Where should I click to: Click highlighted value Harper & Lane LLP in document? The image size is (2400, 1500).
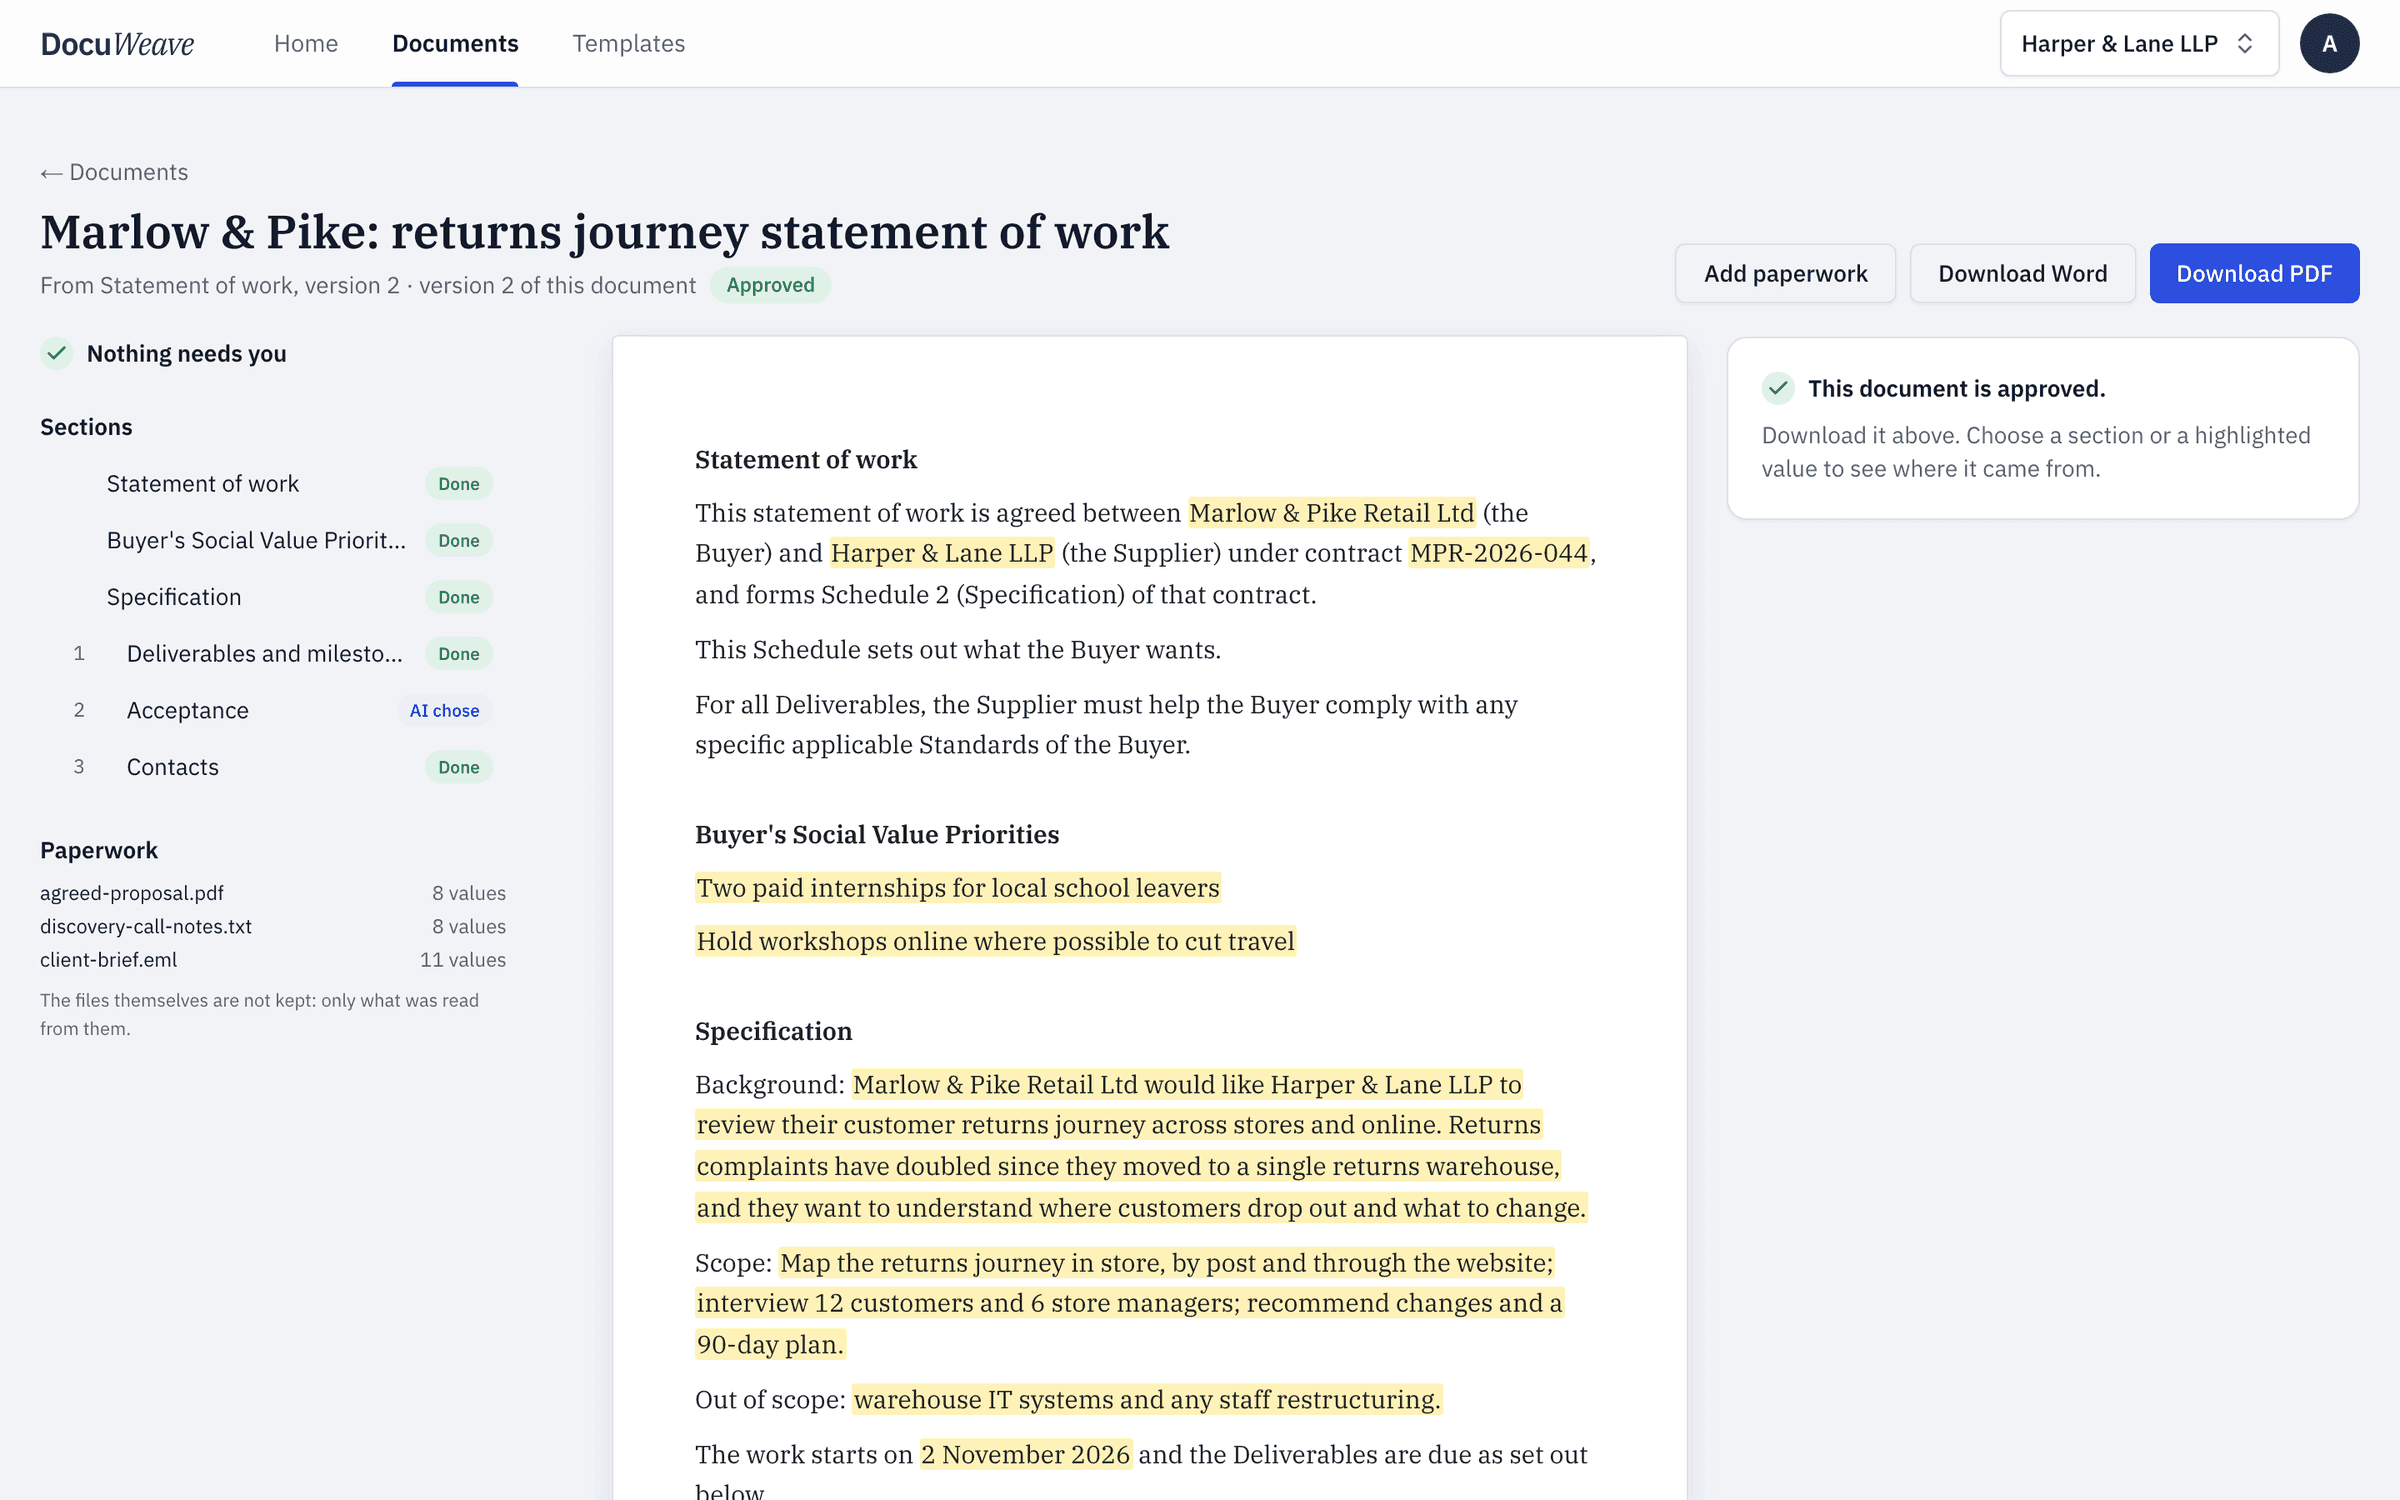942,553
